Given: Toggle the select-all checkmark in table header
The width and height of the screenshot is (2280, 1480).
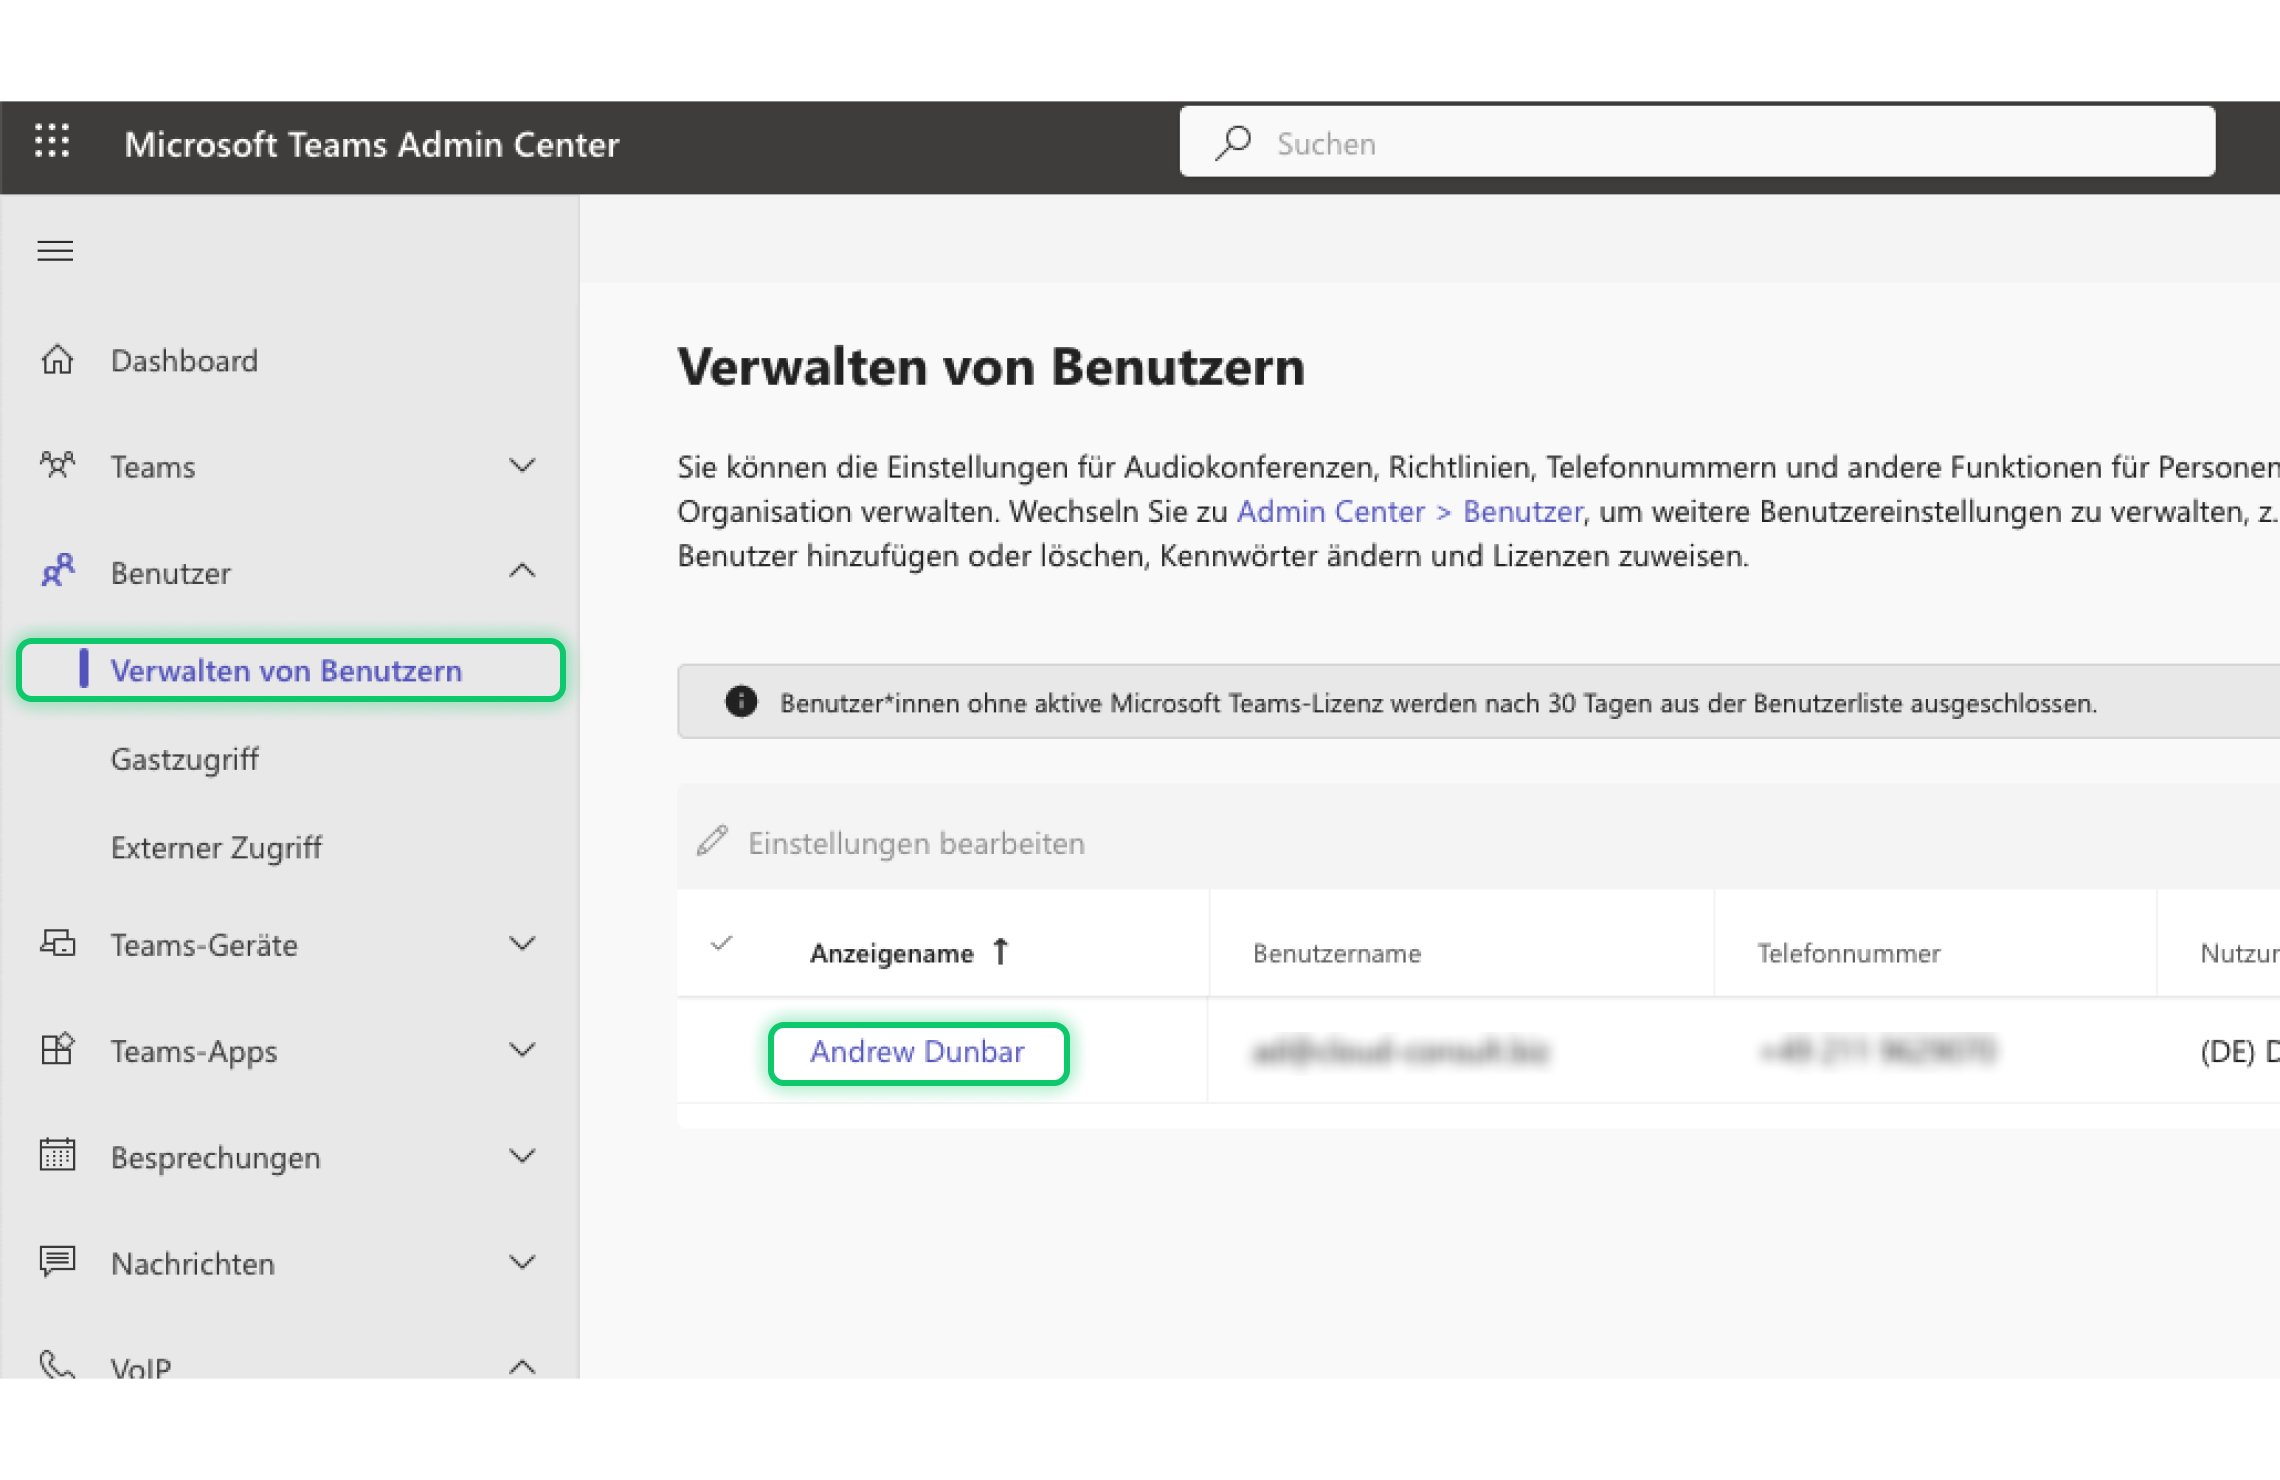Looking at the screenshot, I should coord(722,943).
